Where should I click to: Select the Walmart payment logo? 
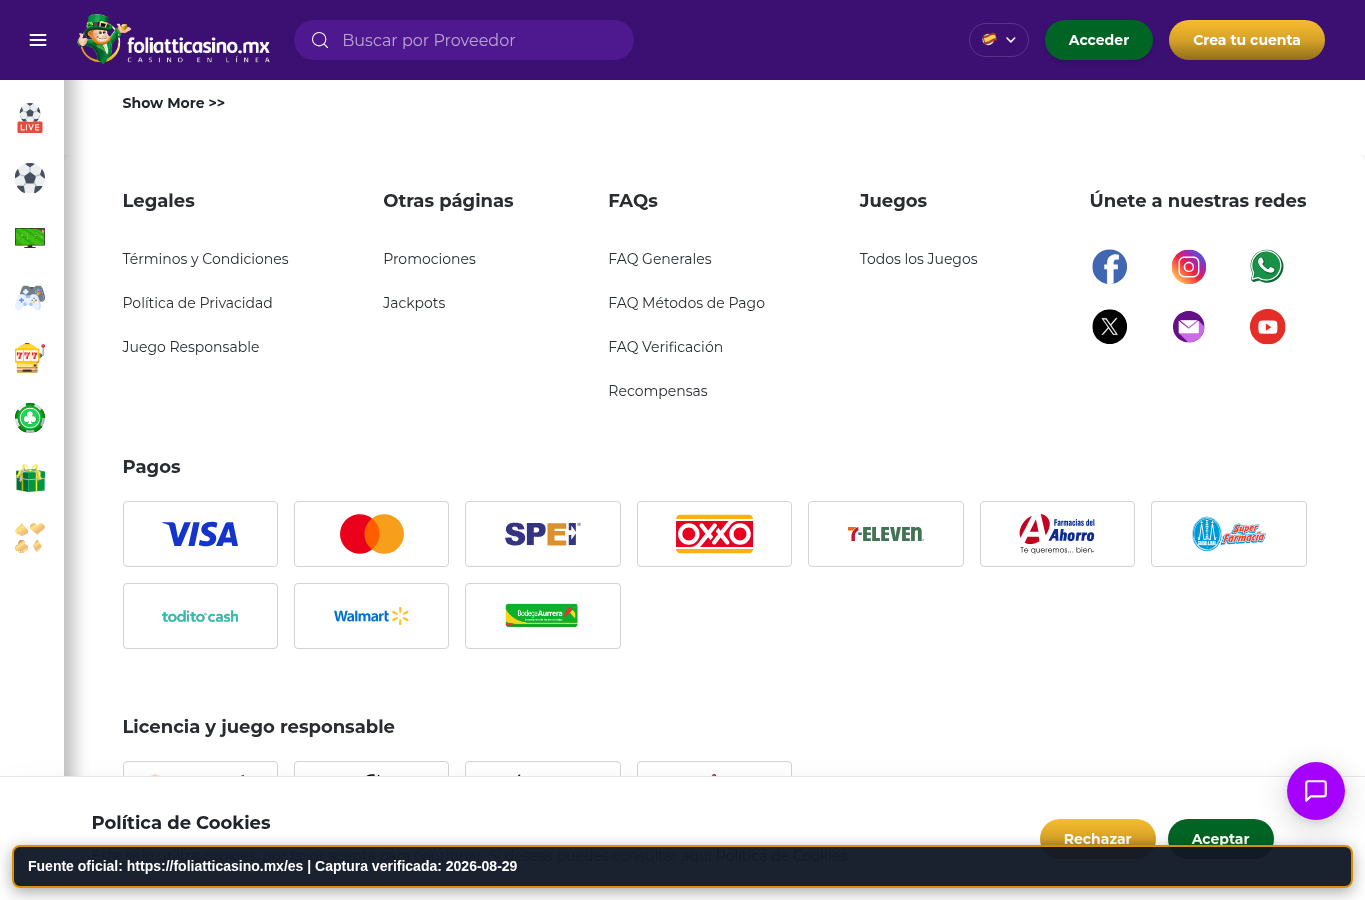[371, 616]
